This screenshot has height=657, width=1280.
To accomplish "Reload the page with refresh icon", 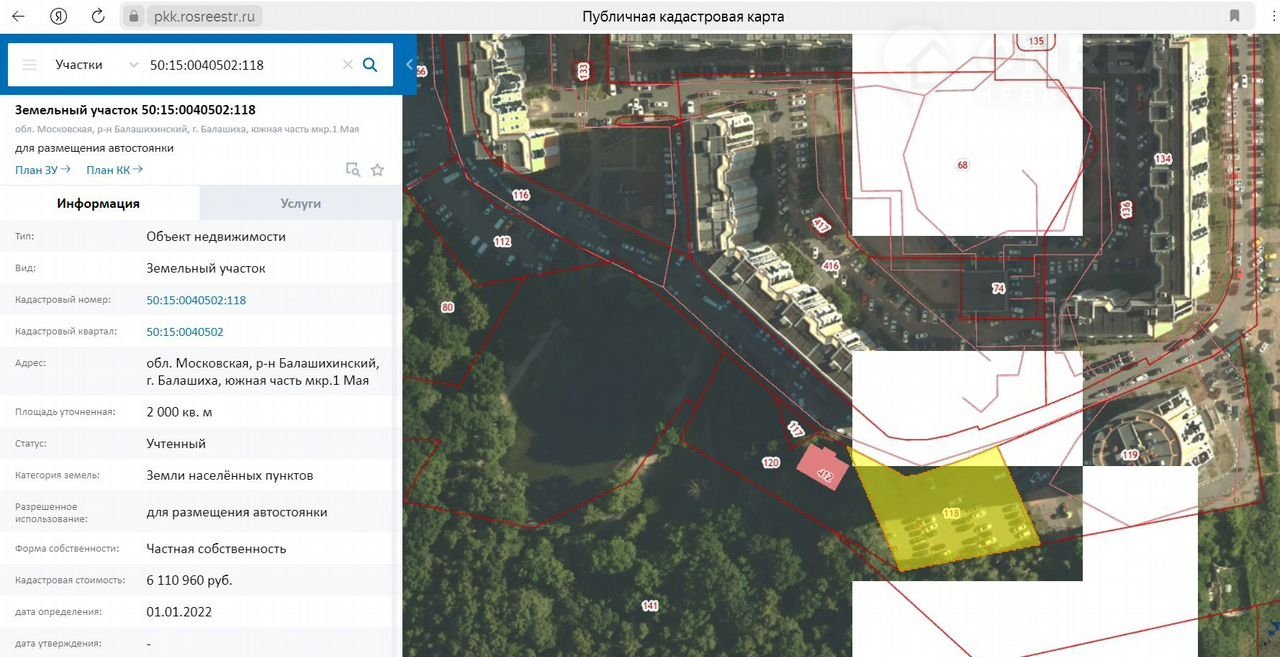I will (x=98, y=16).
